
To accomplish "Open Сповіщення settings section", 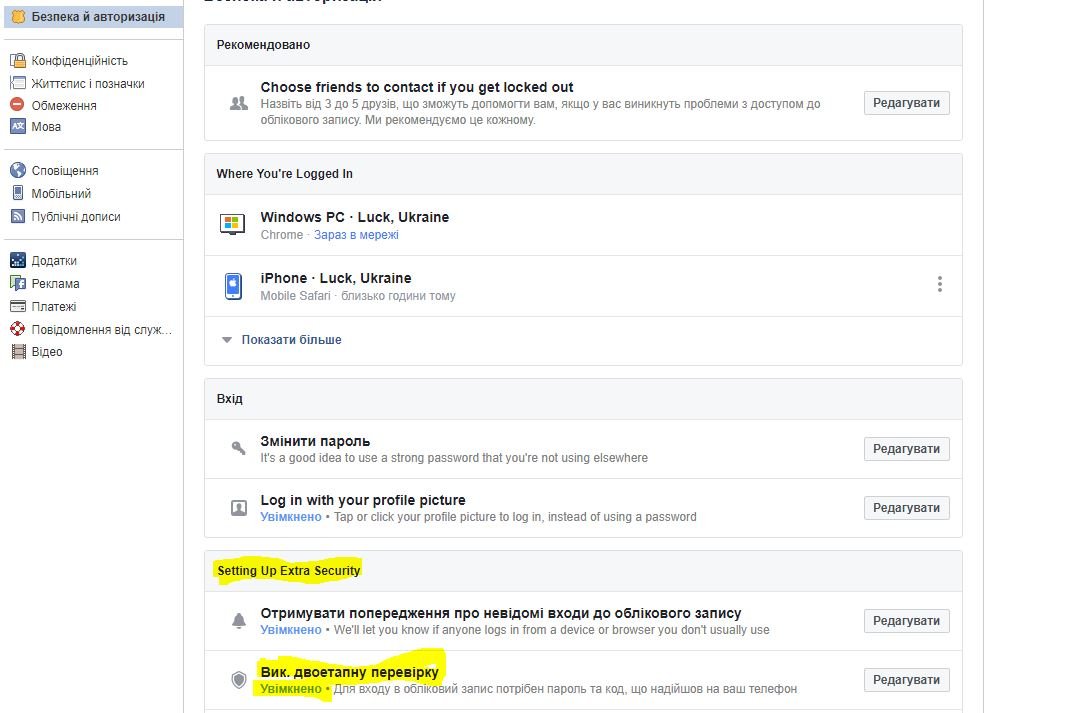I will (x=65, y=171).
